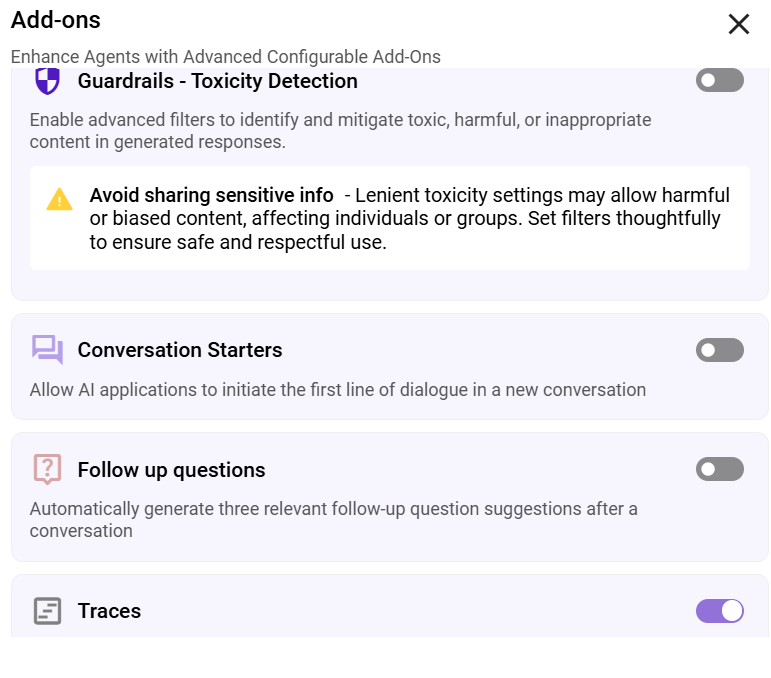The height and width of the screenshot is (678, 771).
Task: Click the Guardrails shield icon
Action: pyautogui.click(x=47, y=81)
